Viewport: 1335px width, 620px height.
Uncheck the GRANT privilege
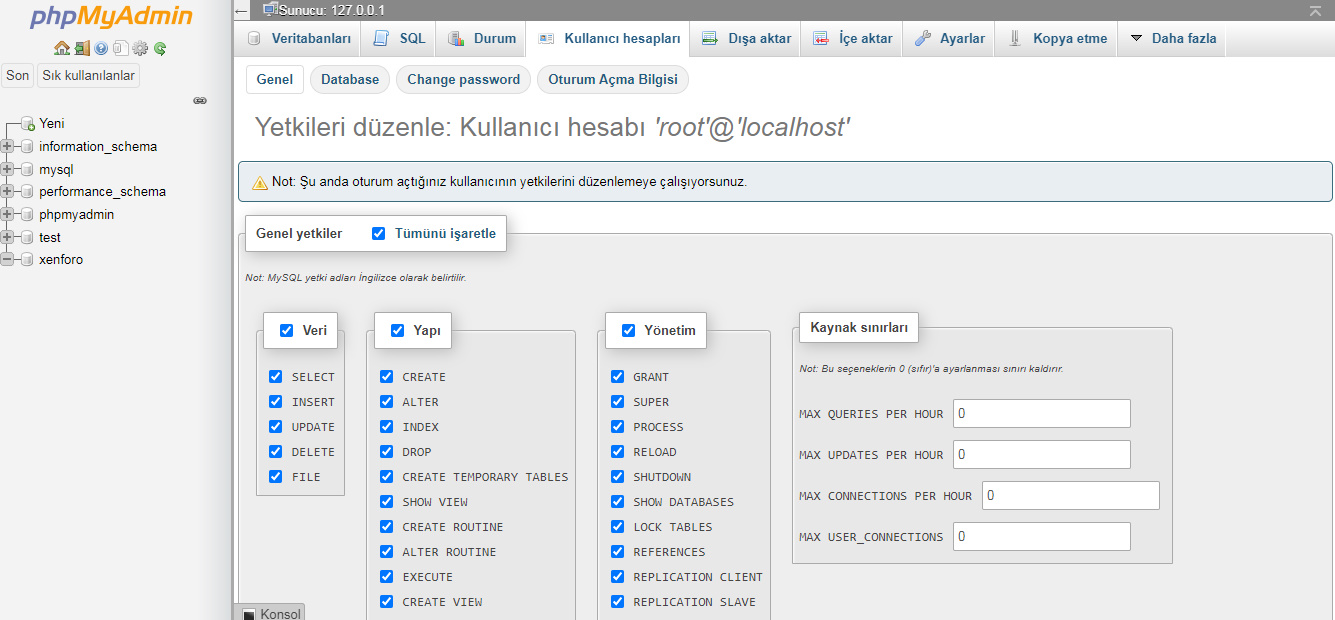(617, 377)
